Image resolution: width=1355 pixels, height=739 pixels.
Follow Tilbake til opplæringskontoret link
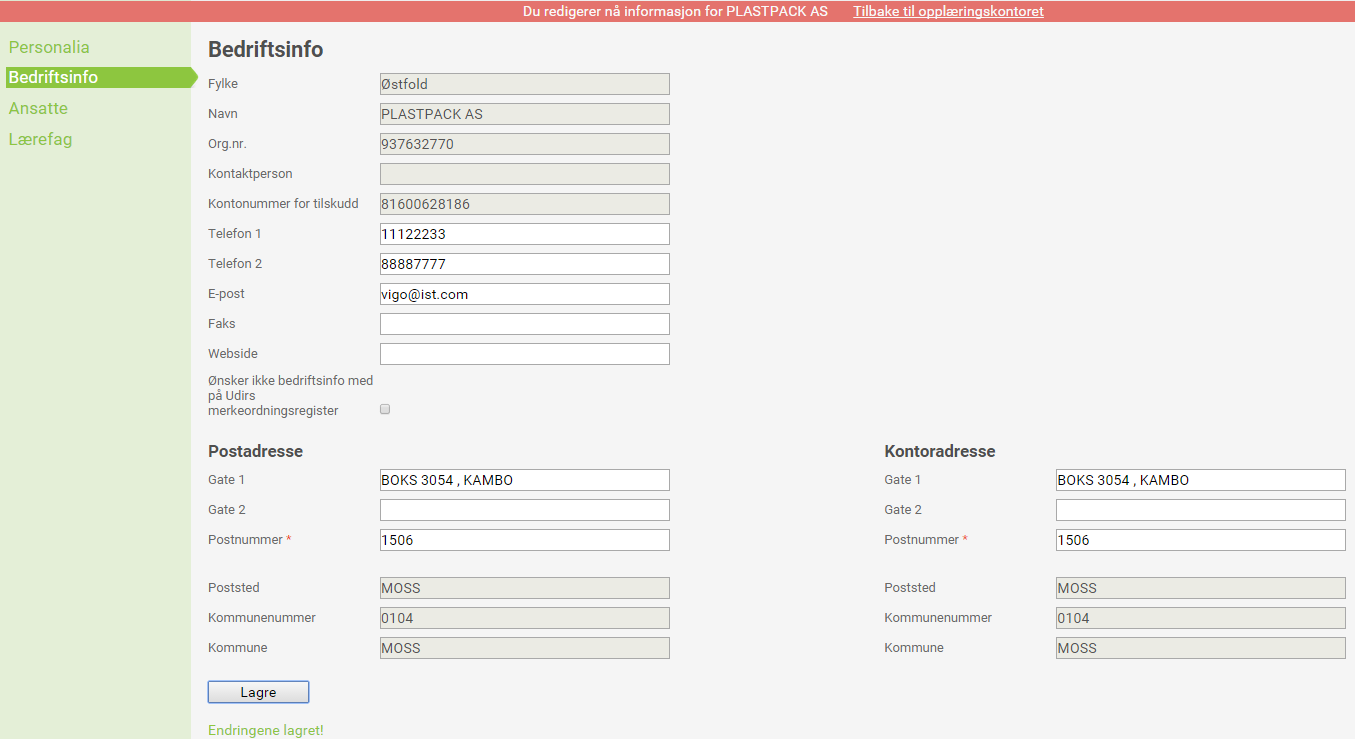point(948,11)
